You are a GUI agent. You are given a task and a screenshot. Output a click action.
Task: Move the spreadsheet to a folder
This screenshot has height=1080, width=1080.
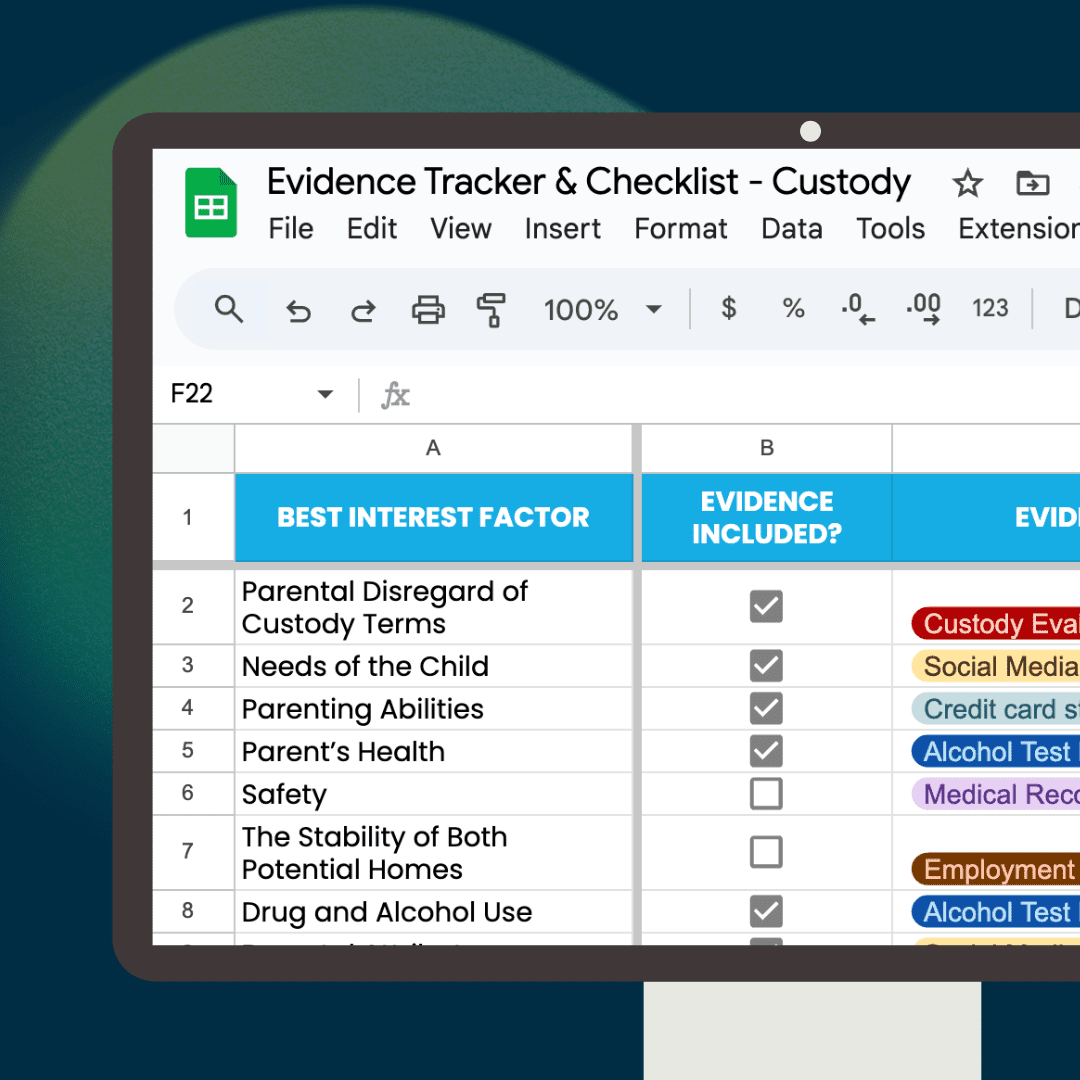1032,184
